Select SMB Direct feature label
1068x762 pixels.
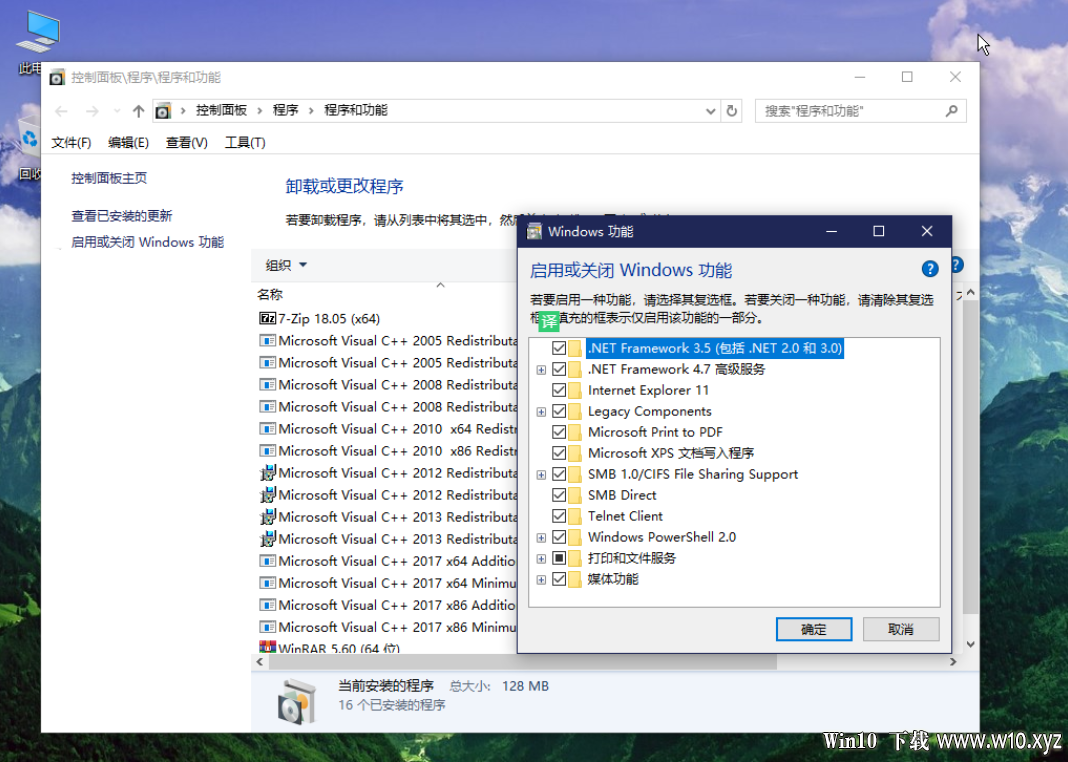[x=623, y=495]
